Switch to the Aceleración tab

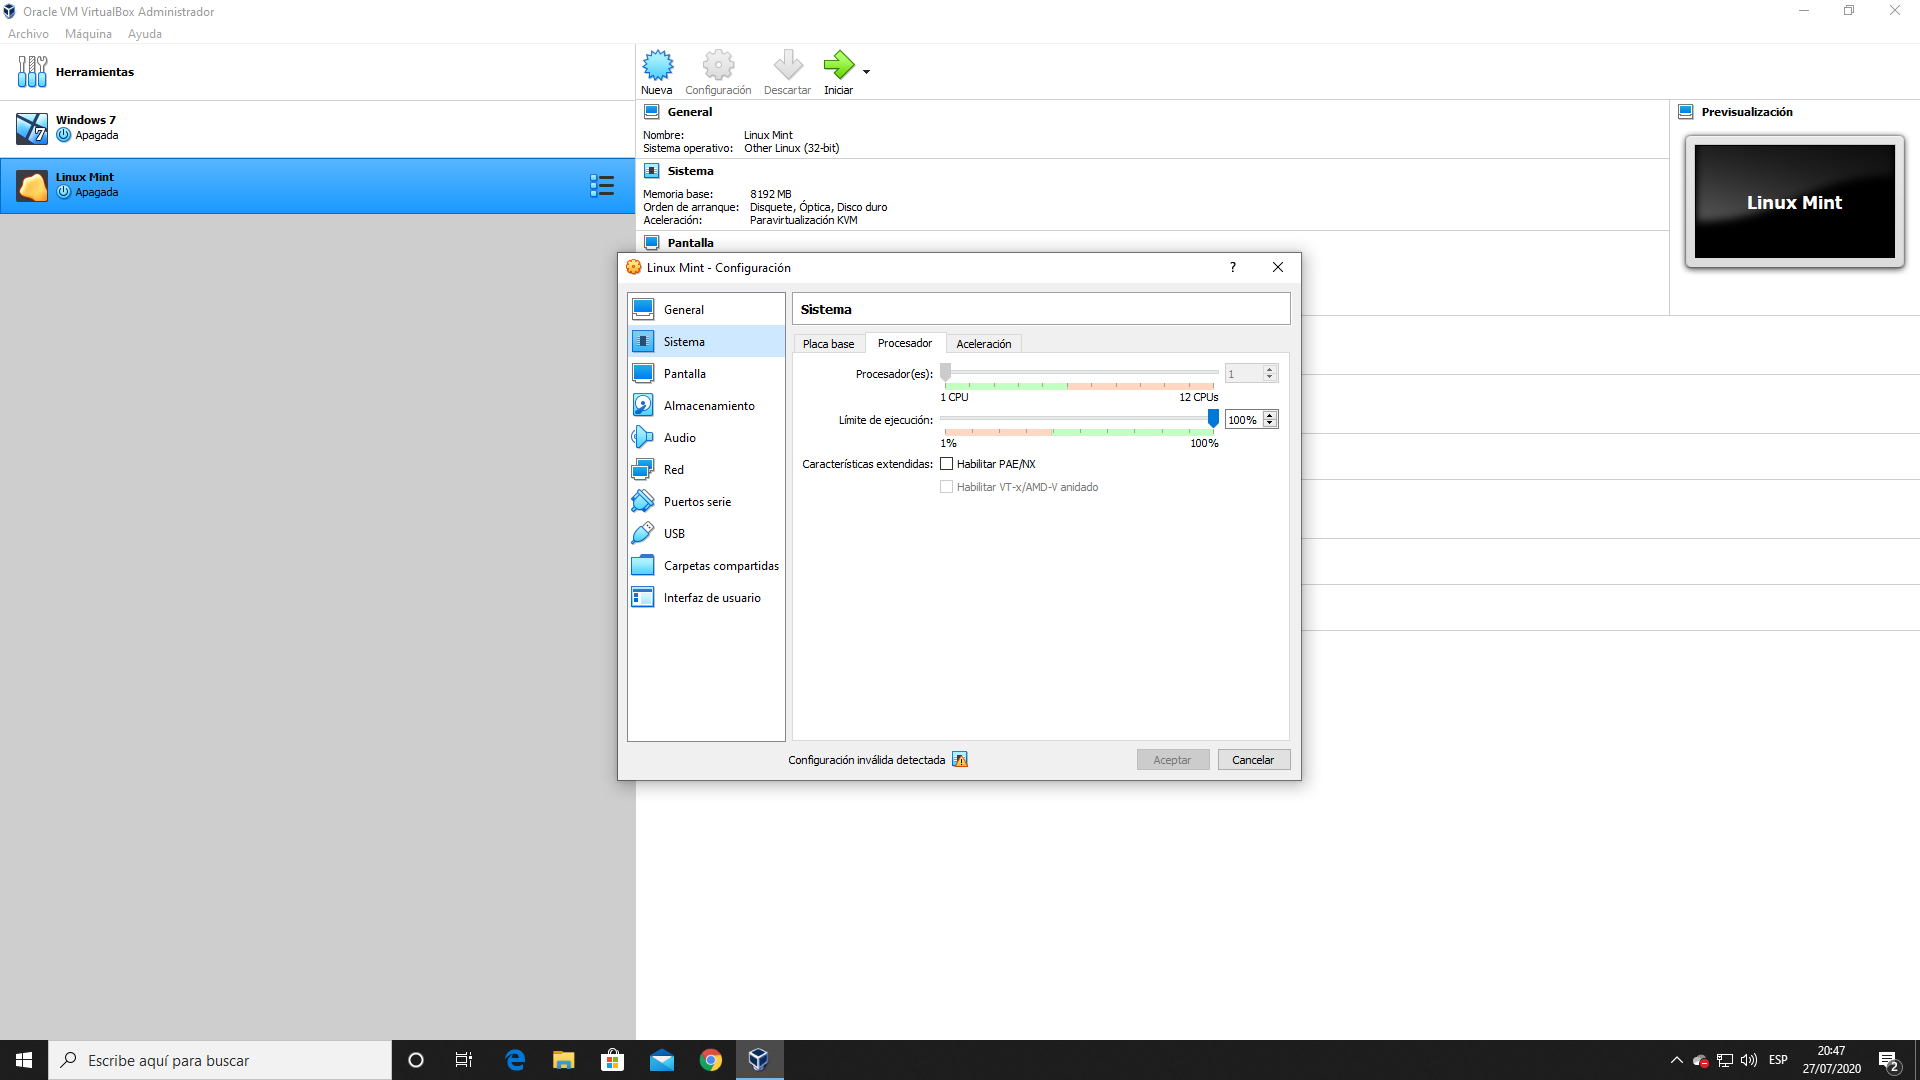tap(983, 344)
